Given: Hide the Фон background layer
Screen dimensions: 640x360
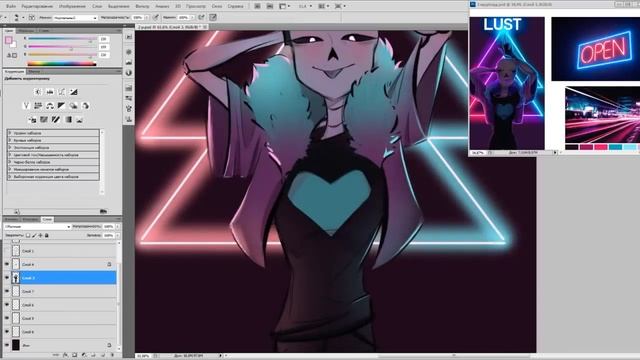Looking at the screenshot, I should pyautogui.click(x=7, y=345).
